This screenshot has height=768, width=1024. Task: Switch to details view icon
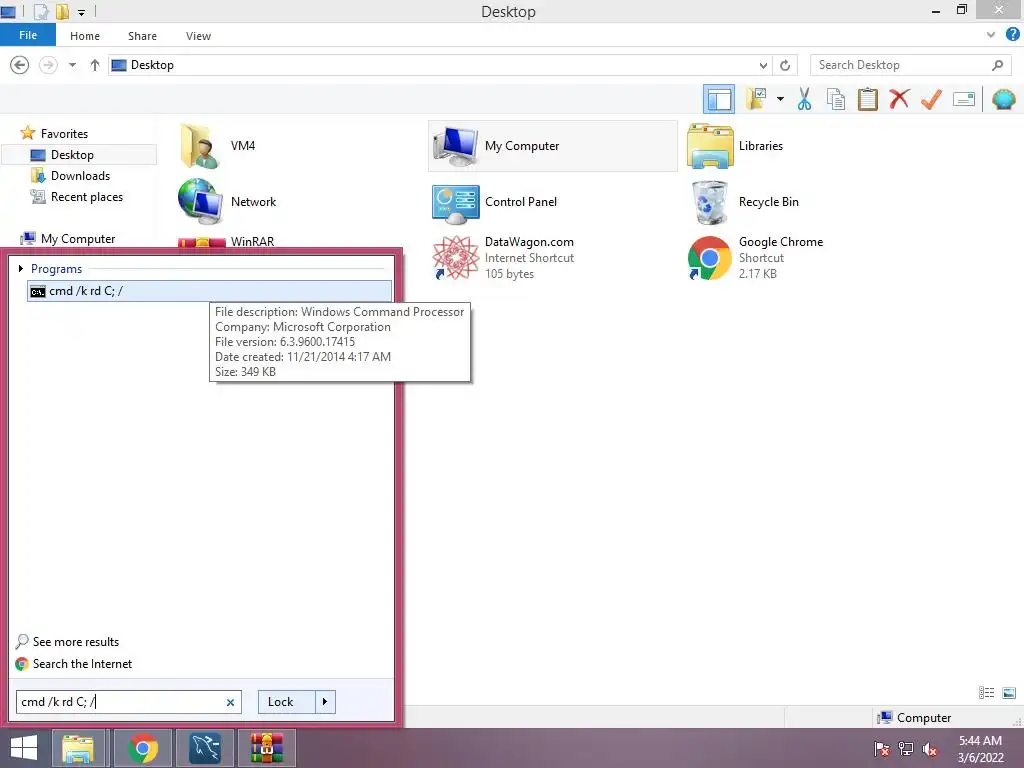986,693
